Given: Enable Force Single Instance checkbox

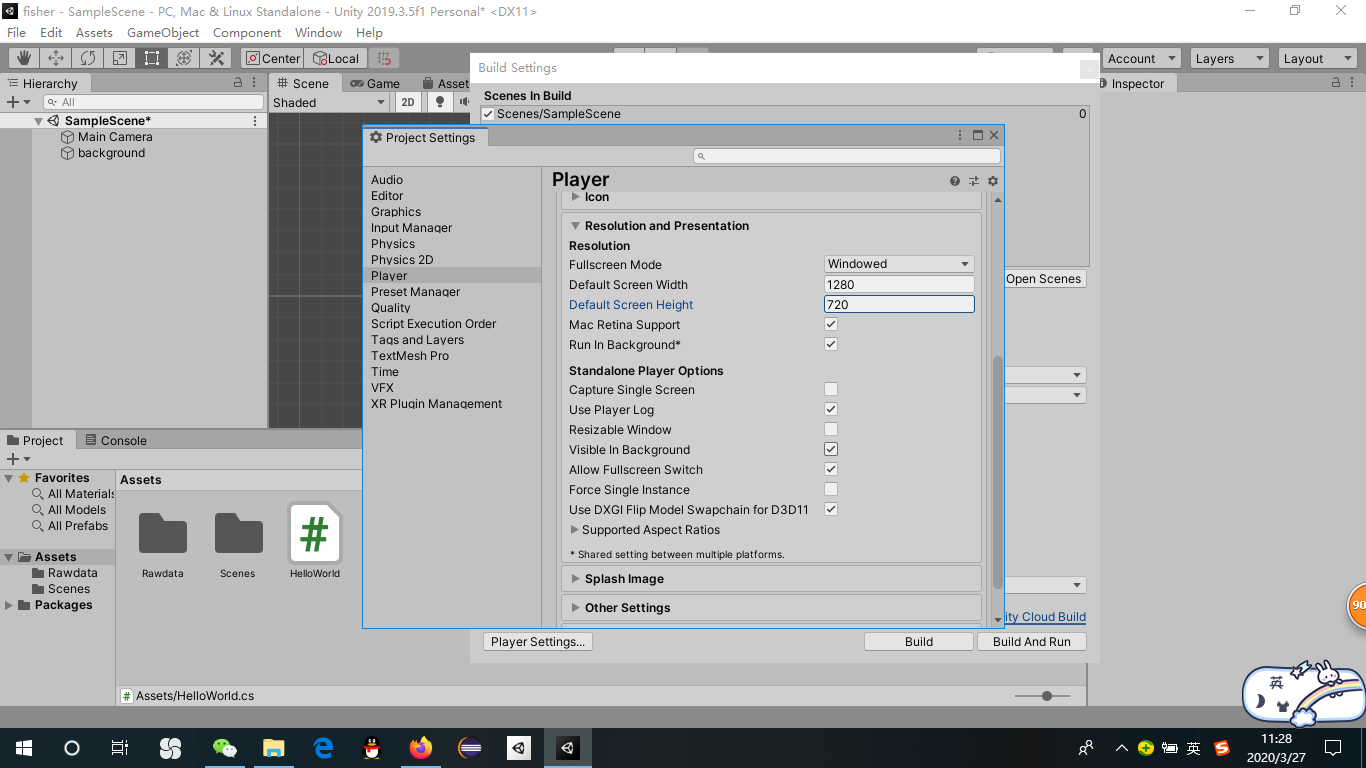Looking at the screenshot, I should 831,489.
